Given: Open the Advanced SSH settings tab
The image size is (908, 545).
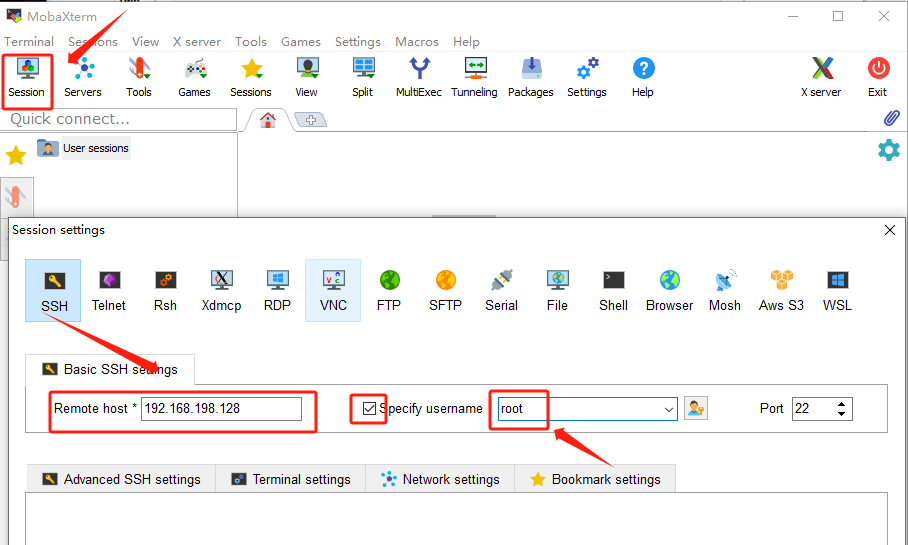Looking at the screenshot, I should tap(121, 479).
